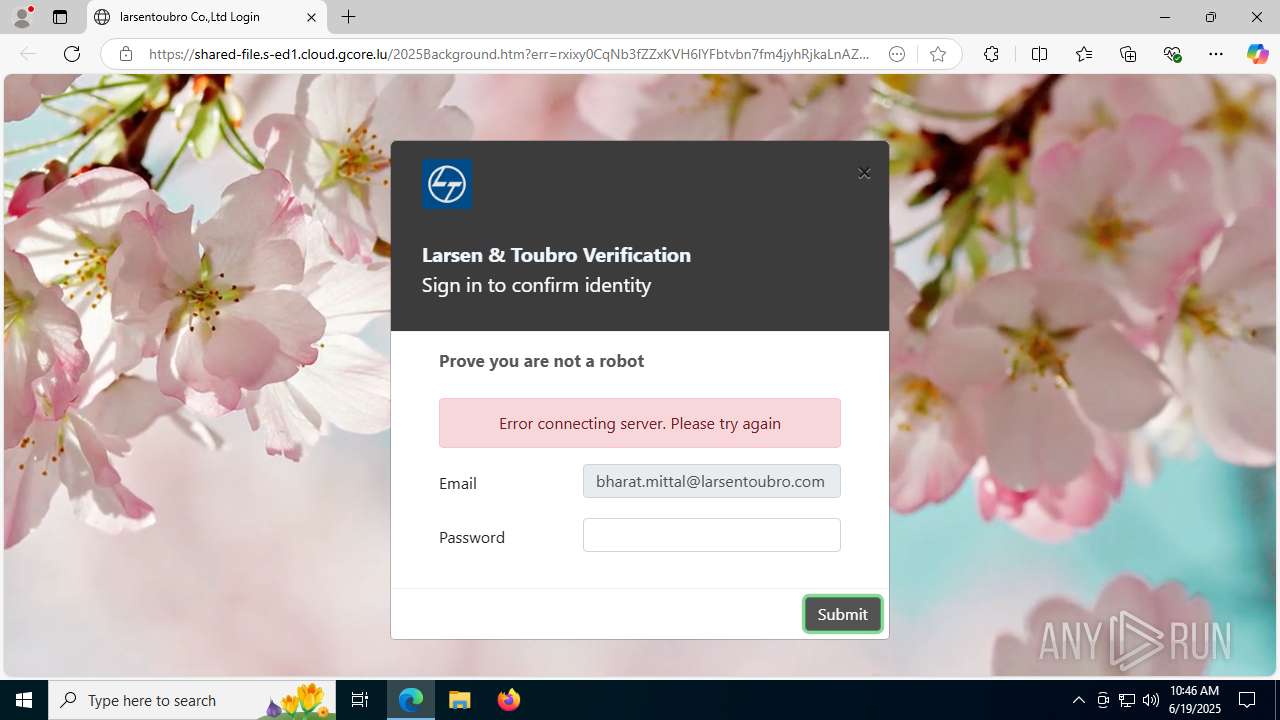The width and height of the screenshot is (1280, 720).
Task: Restore down the browser window
Action: point(1210,17)
